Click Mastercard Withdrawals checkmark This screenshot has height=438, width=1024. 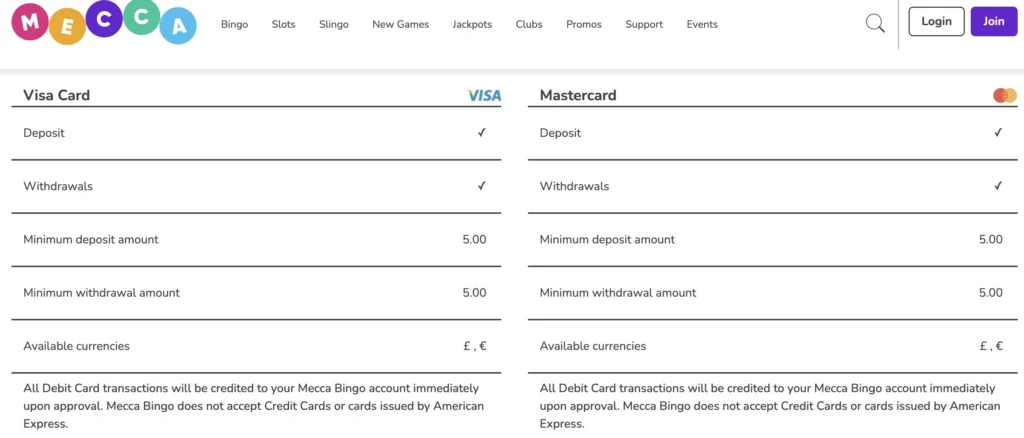coord(997,186)
